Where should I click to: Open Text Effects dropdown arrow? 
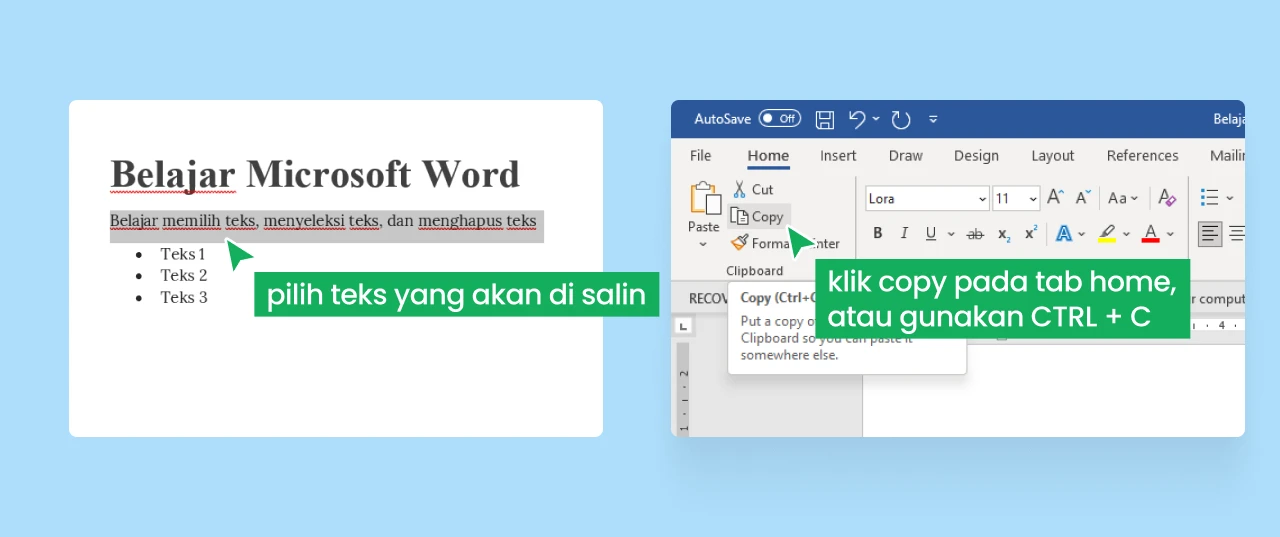coord(1082,234)
